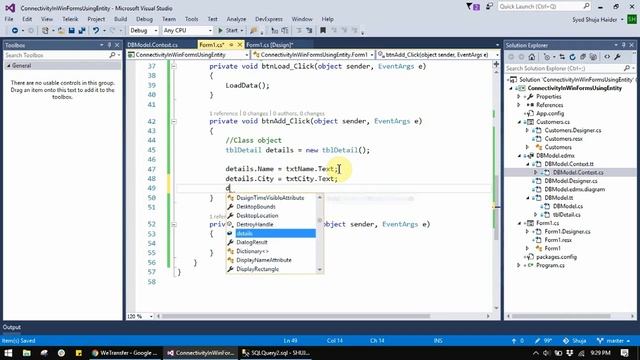Click Properties wrench icon in Solution Explorer toolbar

point(617,57)
